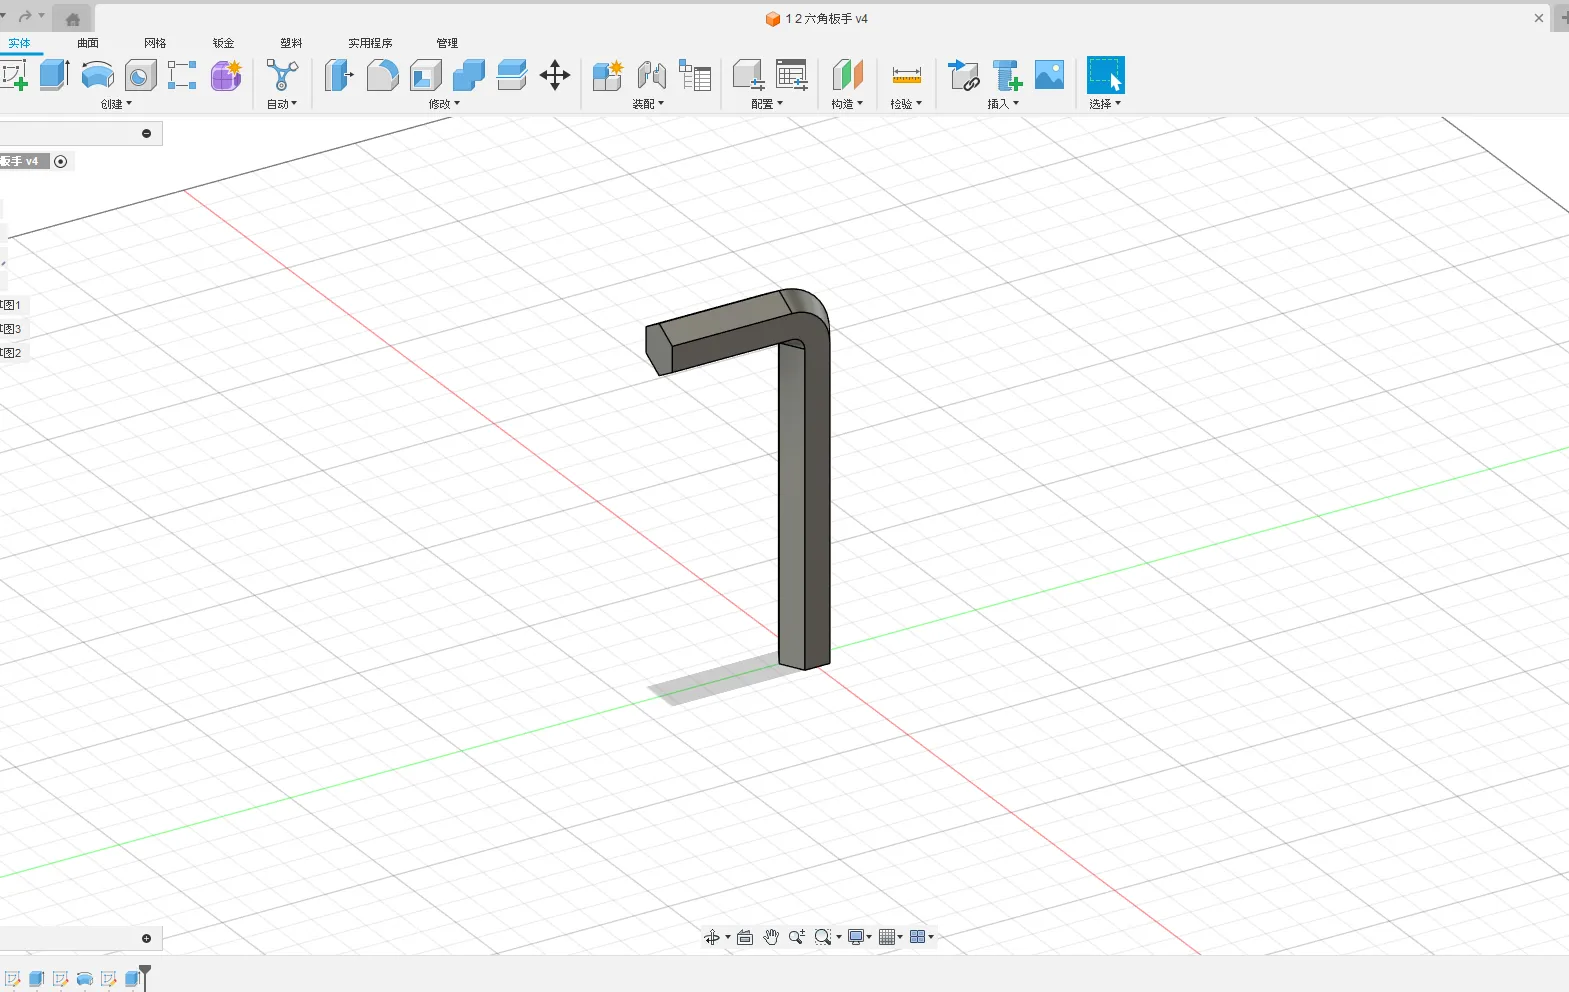
Task: Switch to the 钣金 tab
Action: tap(223, 43)
